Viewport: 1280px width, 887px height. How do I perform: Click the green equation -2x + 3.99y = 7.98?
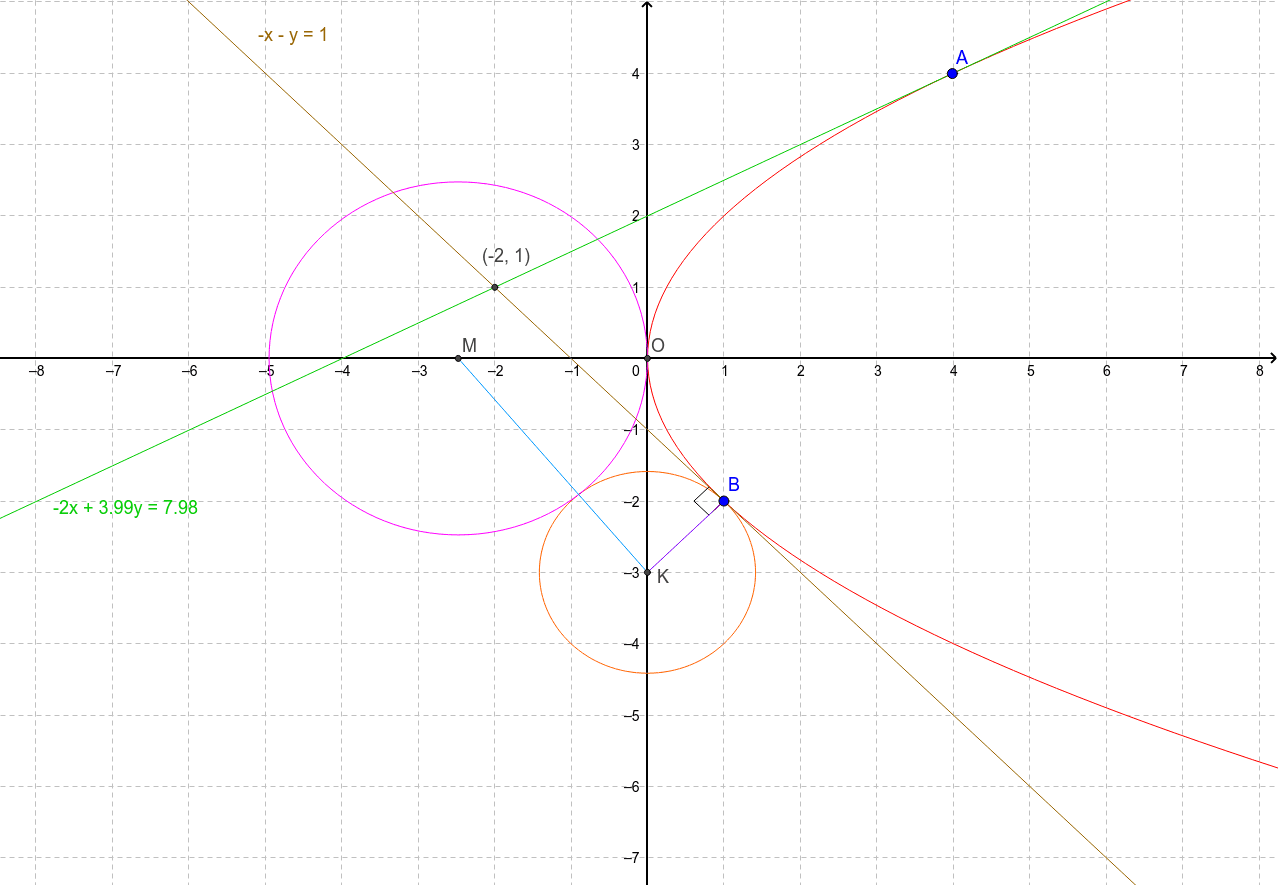[126, 508]
